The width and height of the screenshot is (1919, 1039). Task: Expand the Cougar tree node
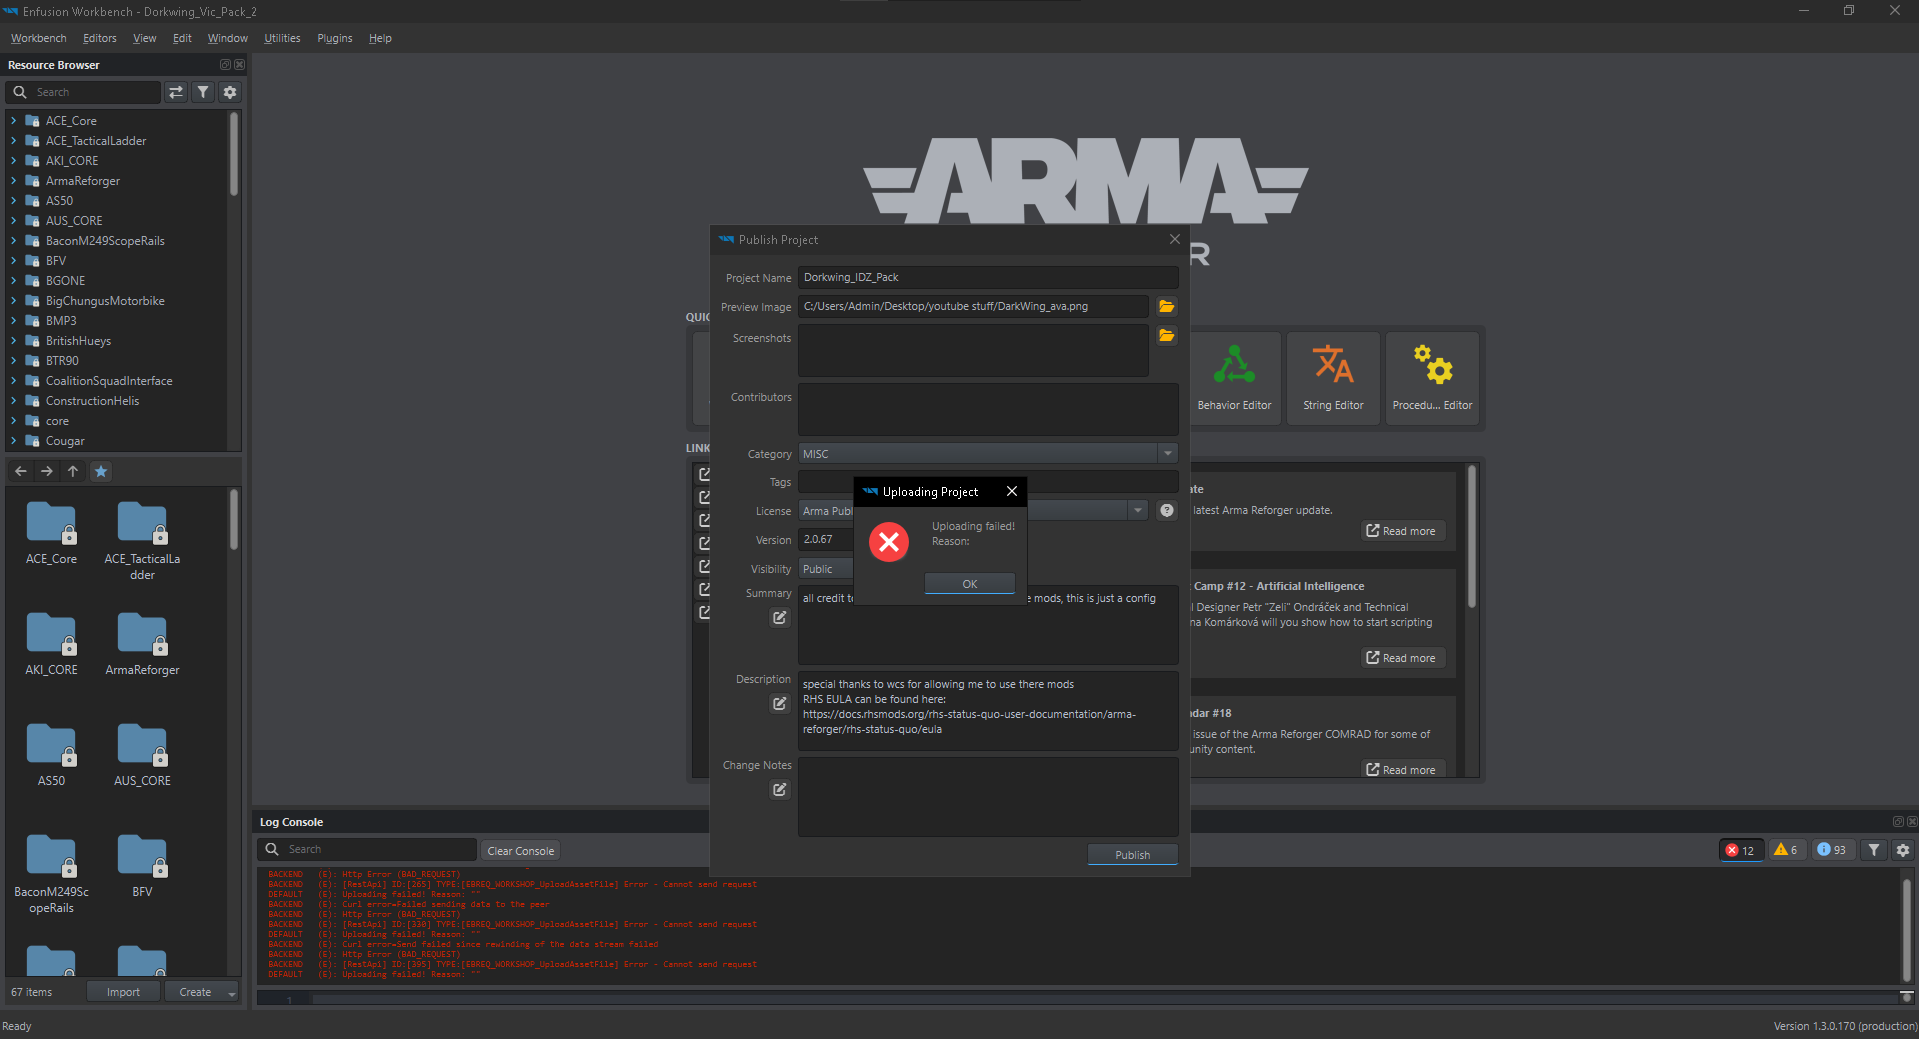tap(14, 441)
